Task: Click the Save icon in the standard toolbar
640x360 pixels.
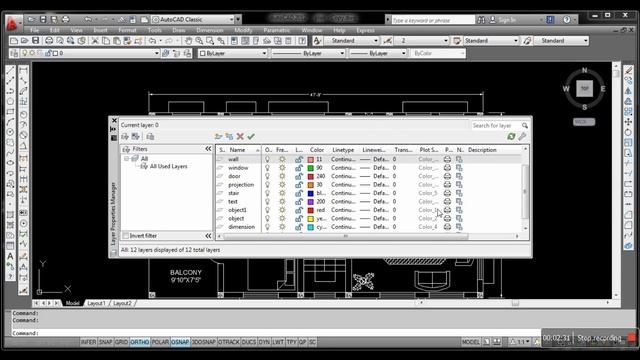Action: tap(36, 41)
